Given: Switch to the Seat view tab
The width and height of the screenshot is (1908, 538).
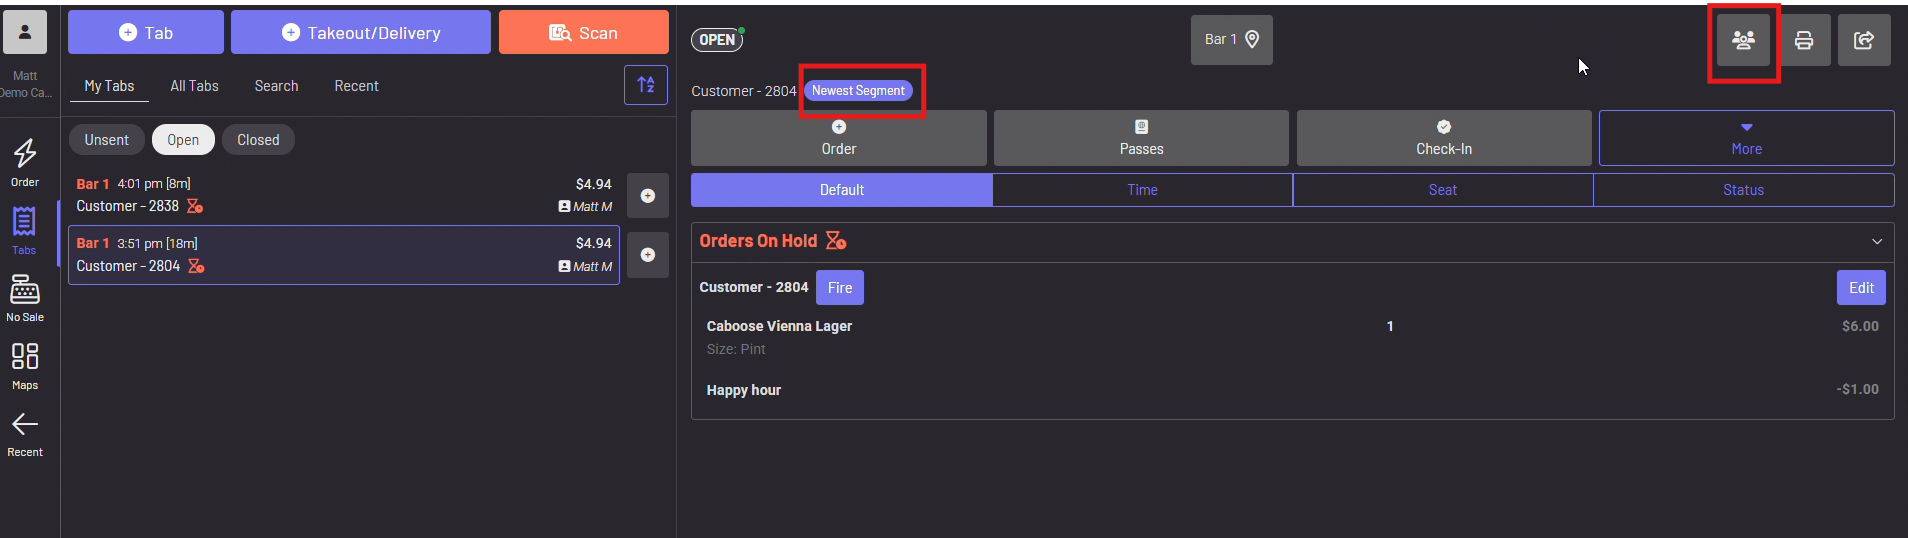Looking at the screenshot, I should pyautogui.click(x=1442, y=190).
